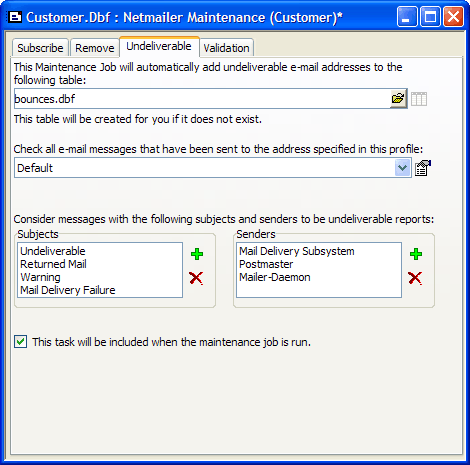The height and width of the screenshot is (465, 470).
Task: Choose Mail Delivery Failure in Subjects
Action: click(x=68, y=290)
